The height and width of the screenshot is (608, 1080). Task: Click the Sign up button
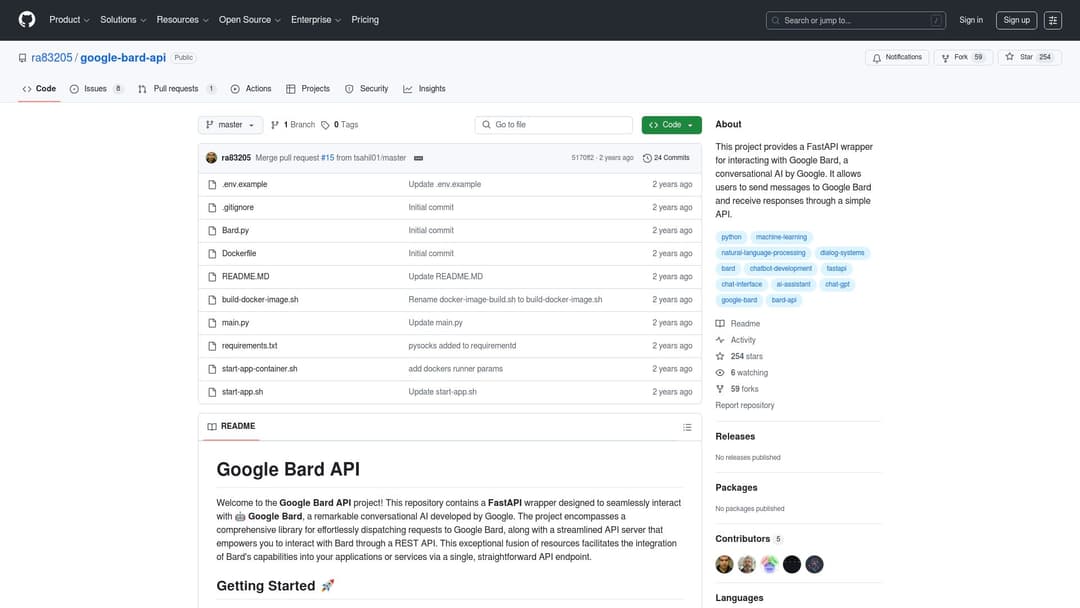click(x=1016, y=20)
